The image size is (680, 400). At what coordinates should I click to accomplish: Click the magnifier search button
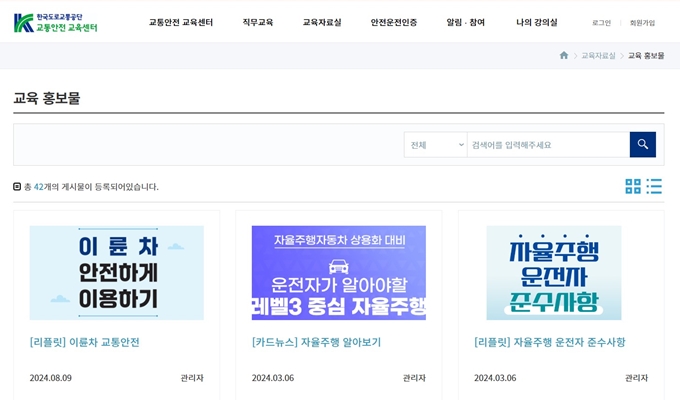tap(643, 144)
